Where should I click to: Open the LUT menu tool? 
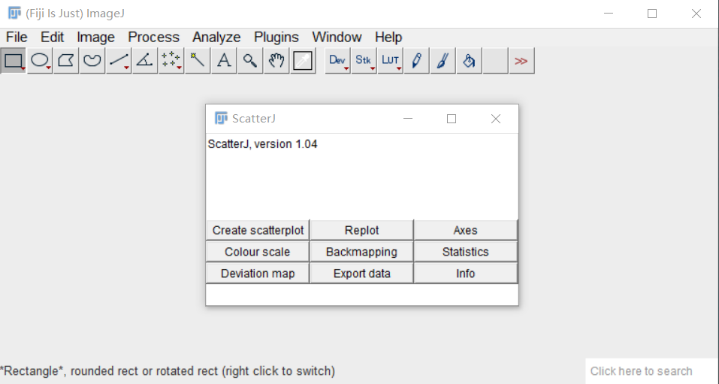390,61
